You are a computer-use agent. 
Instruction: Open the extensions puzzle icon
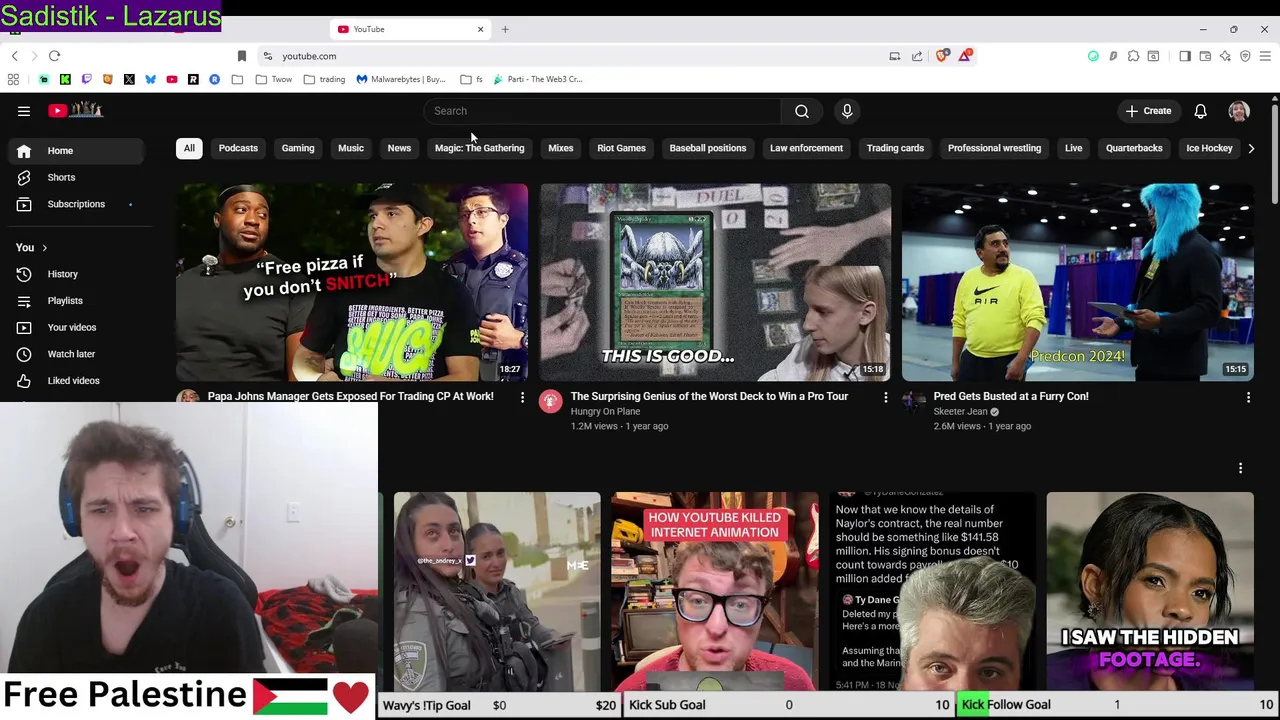pos(1133,56)
